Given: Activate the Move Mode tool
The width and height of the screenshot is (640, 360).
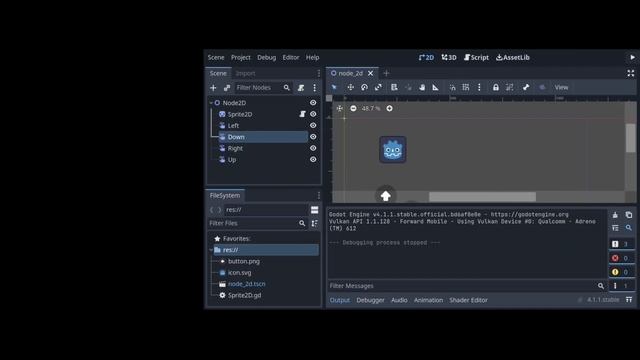Looking at the screenshot, I should coord(350,87).
